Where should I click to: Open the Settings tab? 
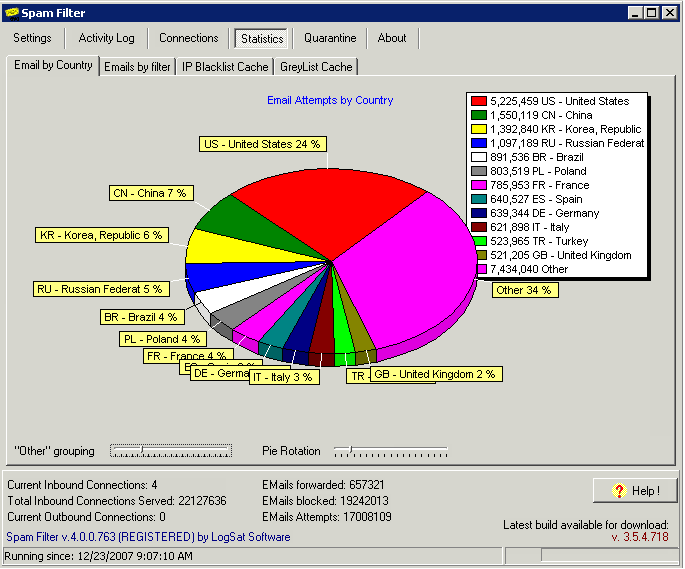point(33,38)
